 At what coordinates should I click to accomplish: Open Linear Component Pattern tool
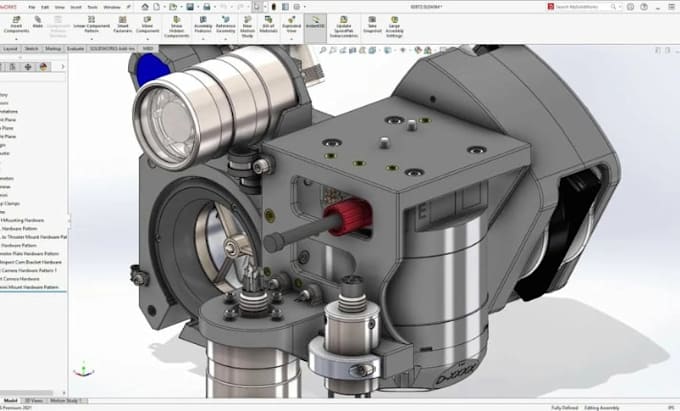[x=92, y=25]
